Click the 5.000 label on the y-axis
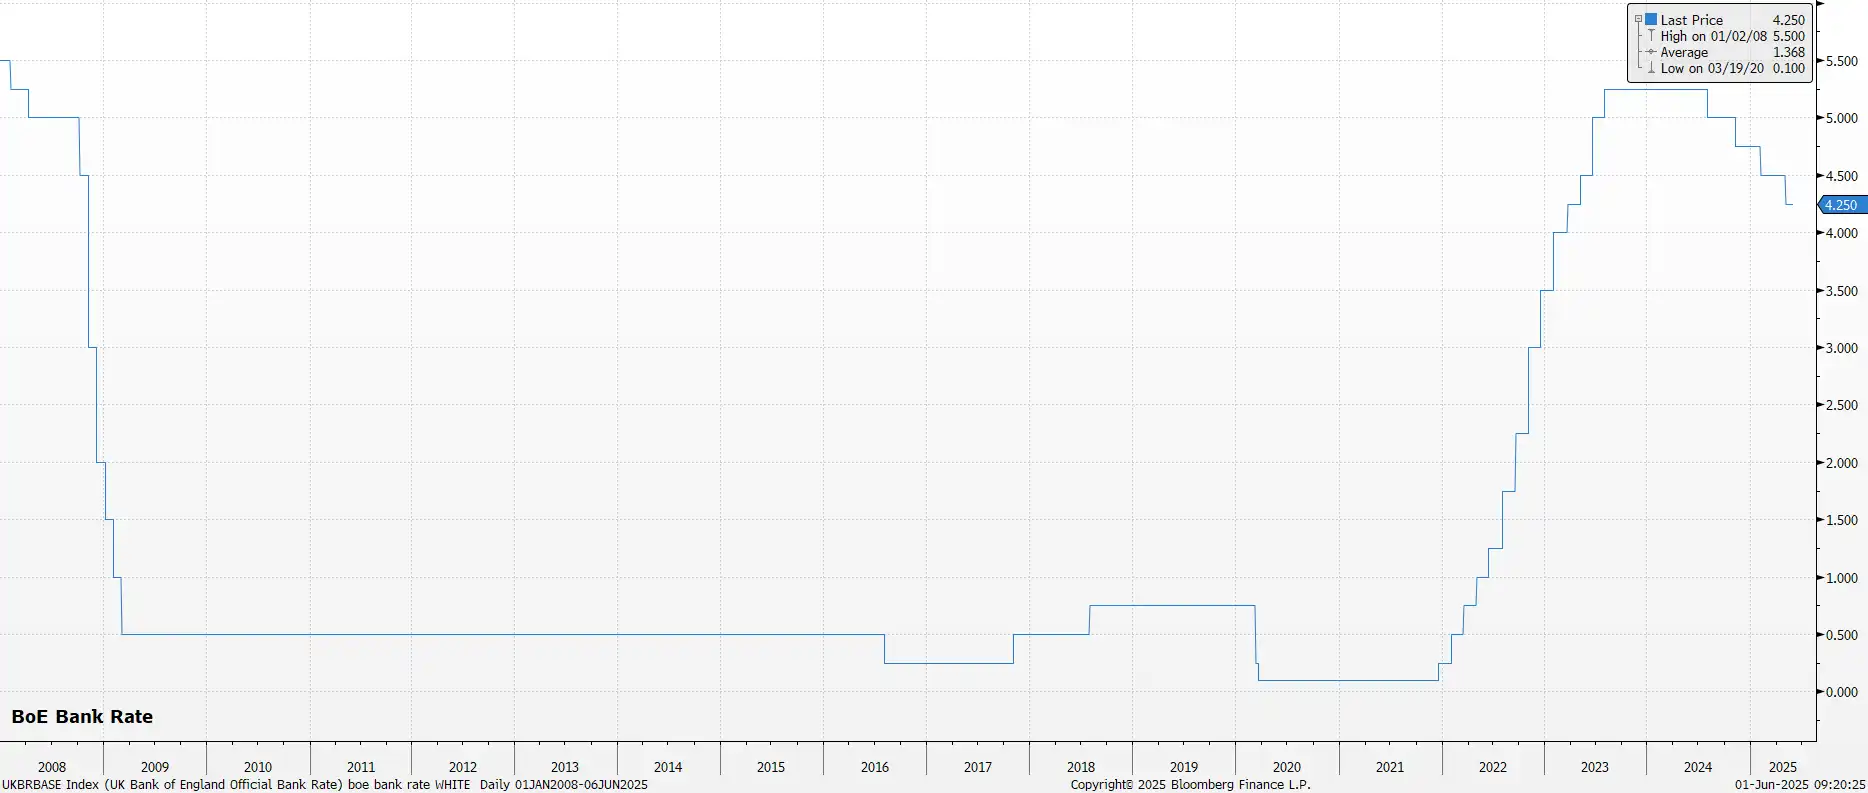This screenshot has width=1868, height=793. coord(1842,118)
